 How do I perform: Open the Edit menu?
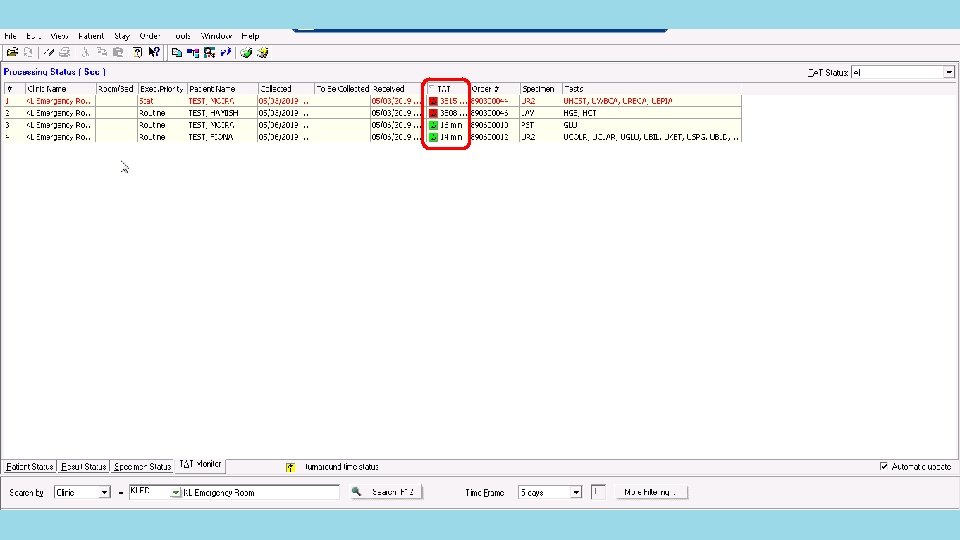[x=33, y=36]
